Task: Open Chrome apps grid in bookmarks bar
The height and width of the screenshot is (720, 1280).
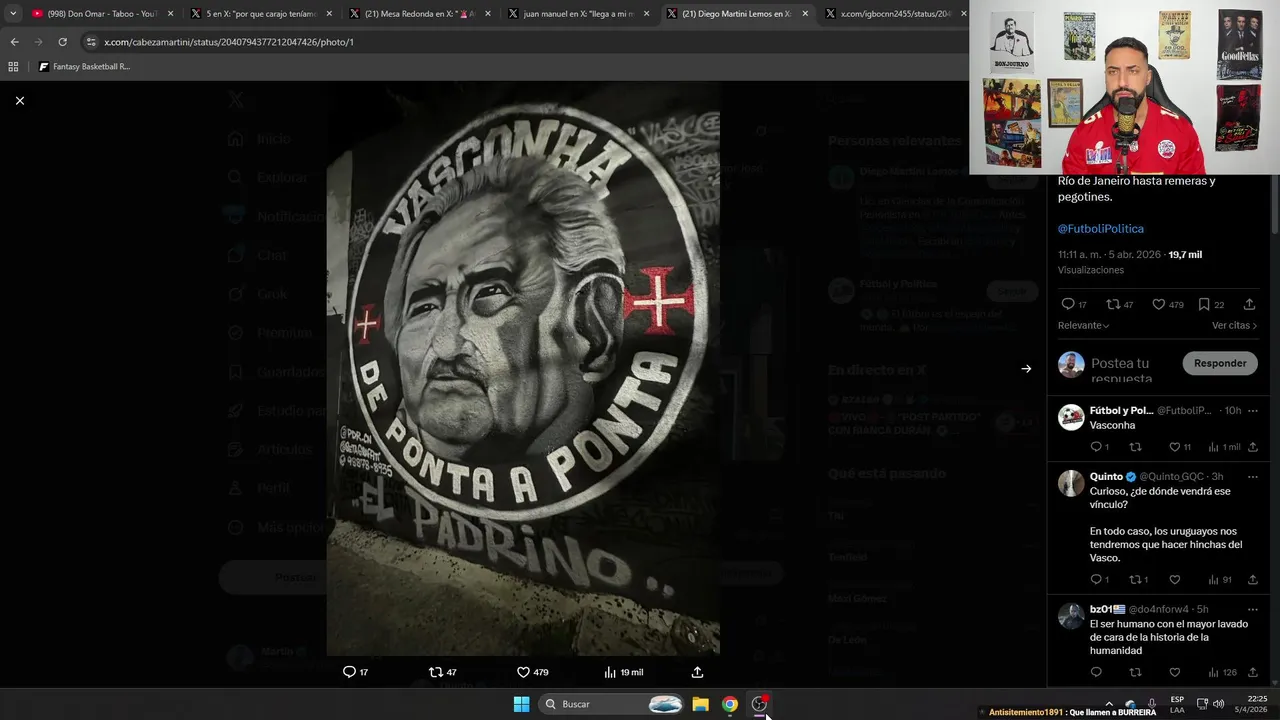Action: pyautogui.click(x=13, y=67)
